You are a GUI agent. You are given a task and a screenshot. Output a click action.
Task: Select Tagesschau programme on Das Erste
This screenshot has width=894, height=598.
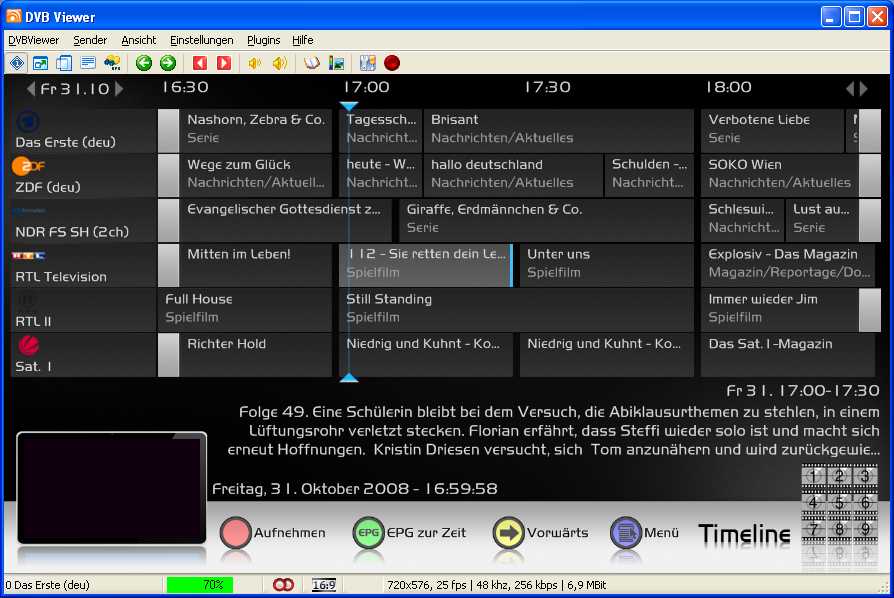point(380,131)
